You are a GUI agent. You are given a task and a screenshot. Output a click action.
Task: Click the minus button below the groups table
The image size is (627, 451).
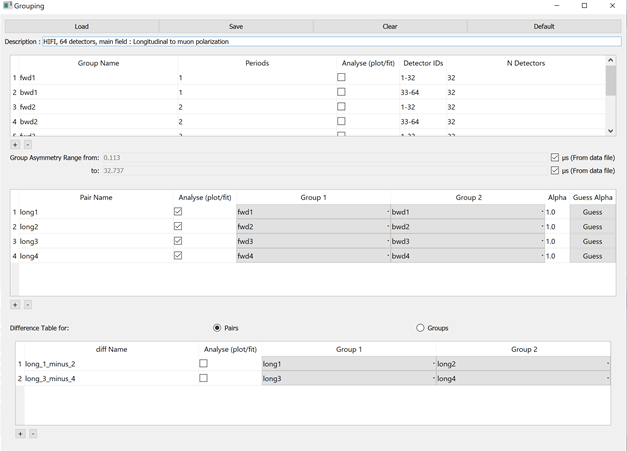(27, 145)
